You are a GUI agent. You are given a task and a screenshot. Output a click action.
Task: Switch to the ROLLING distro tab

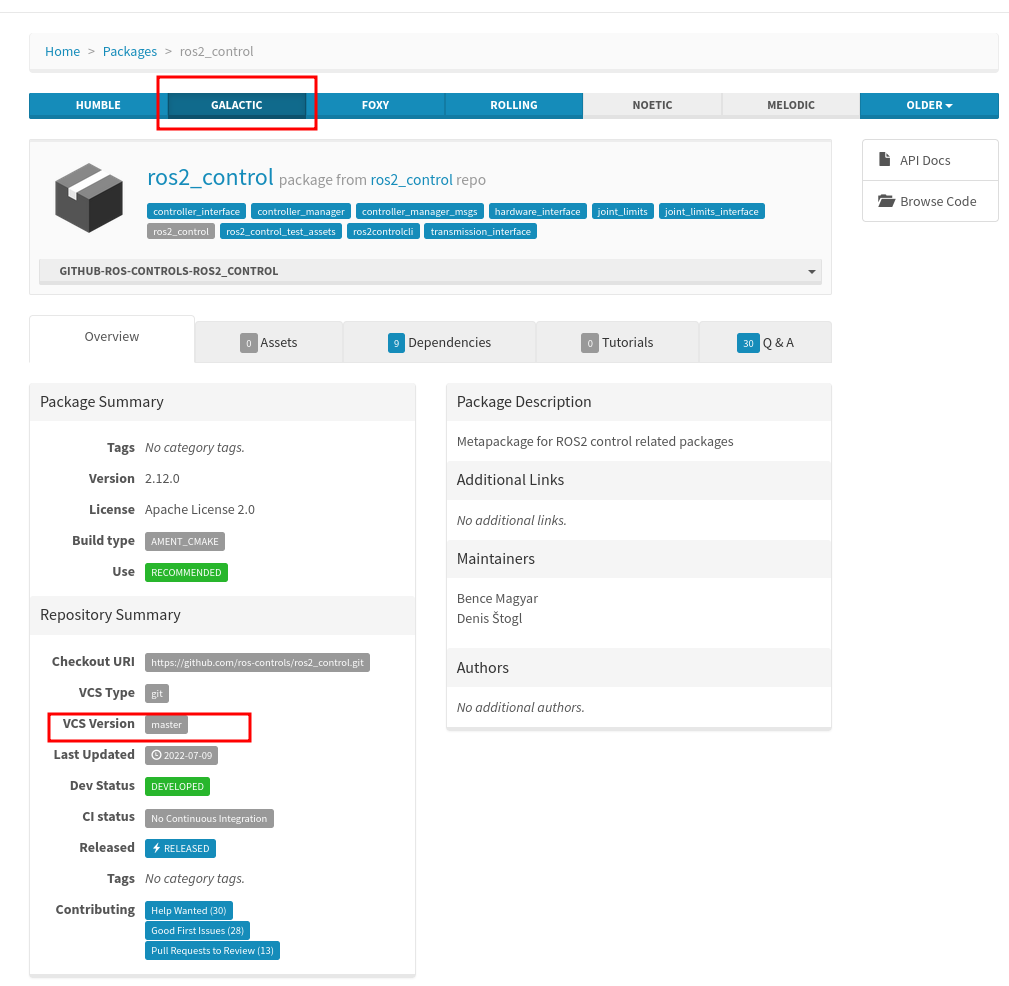[x=514, y=105]
